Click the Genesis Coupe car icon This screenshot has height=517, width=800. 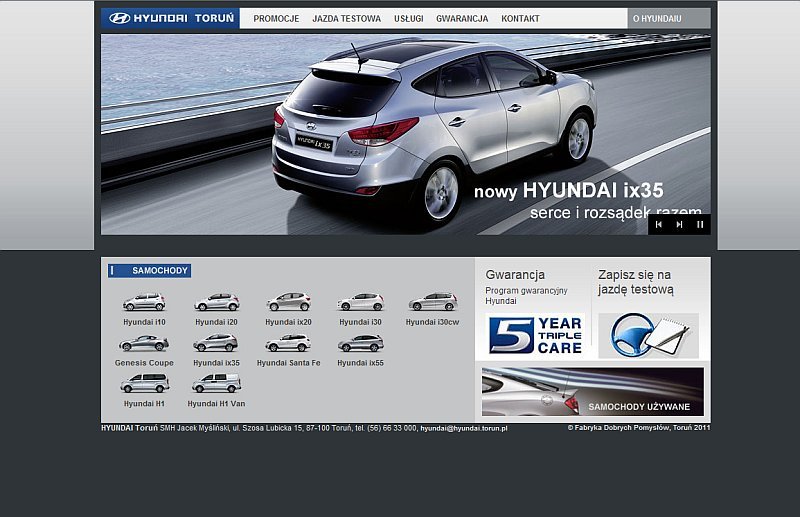[x=144, y=343]
